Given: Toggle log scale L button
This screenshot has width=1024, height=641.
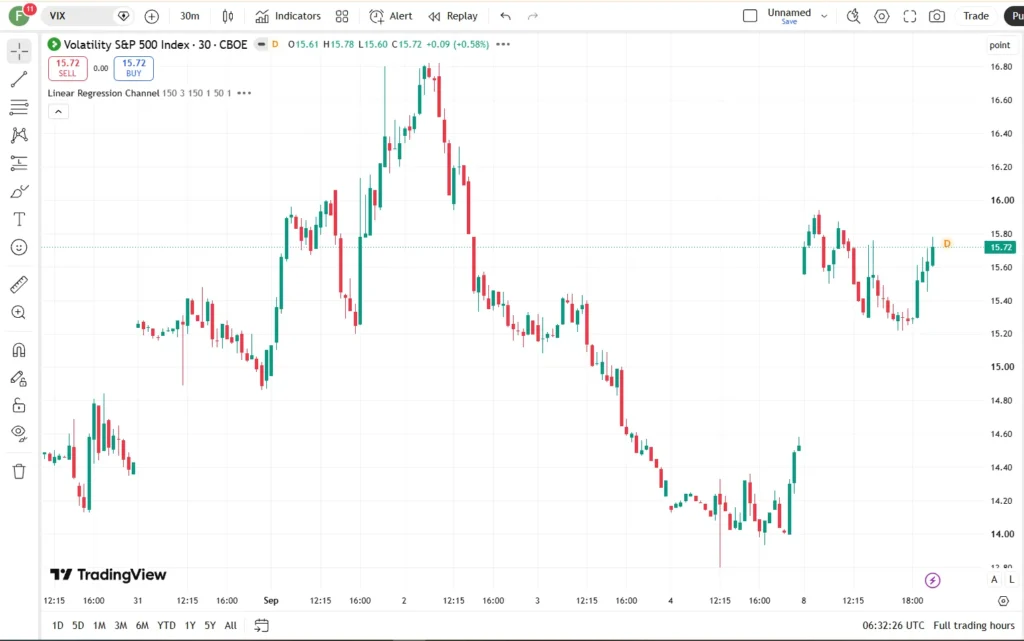Looking at the screenshot, I should [1012, 580].
